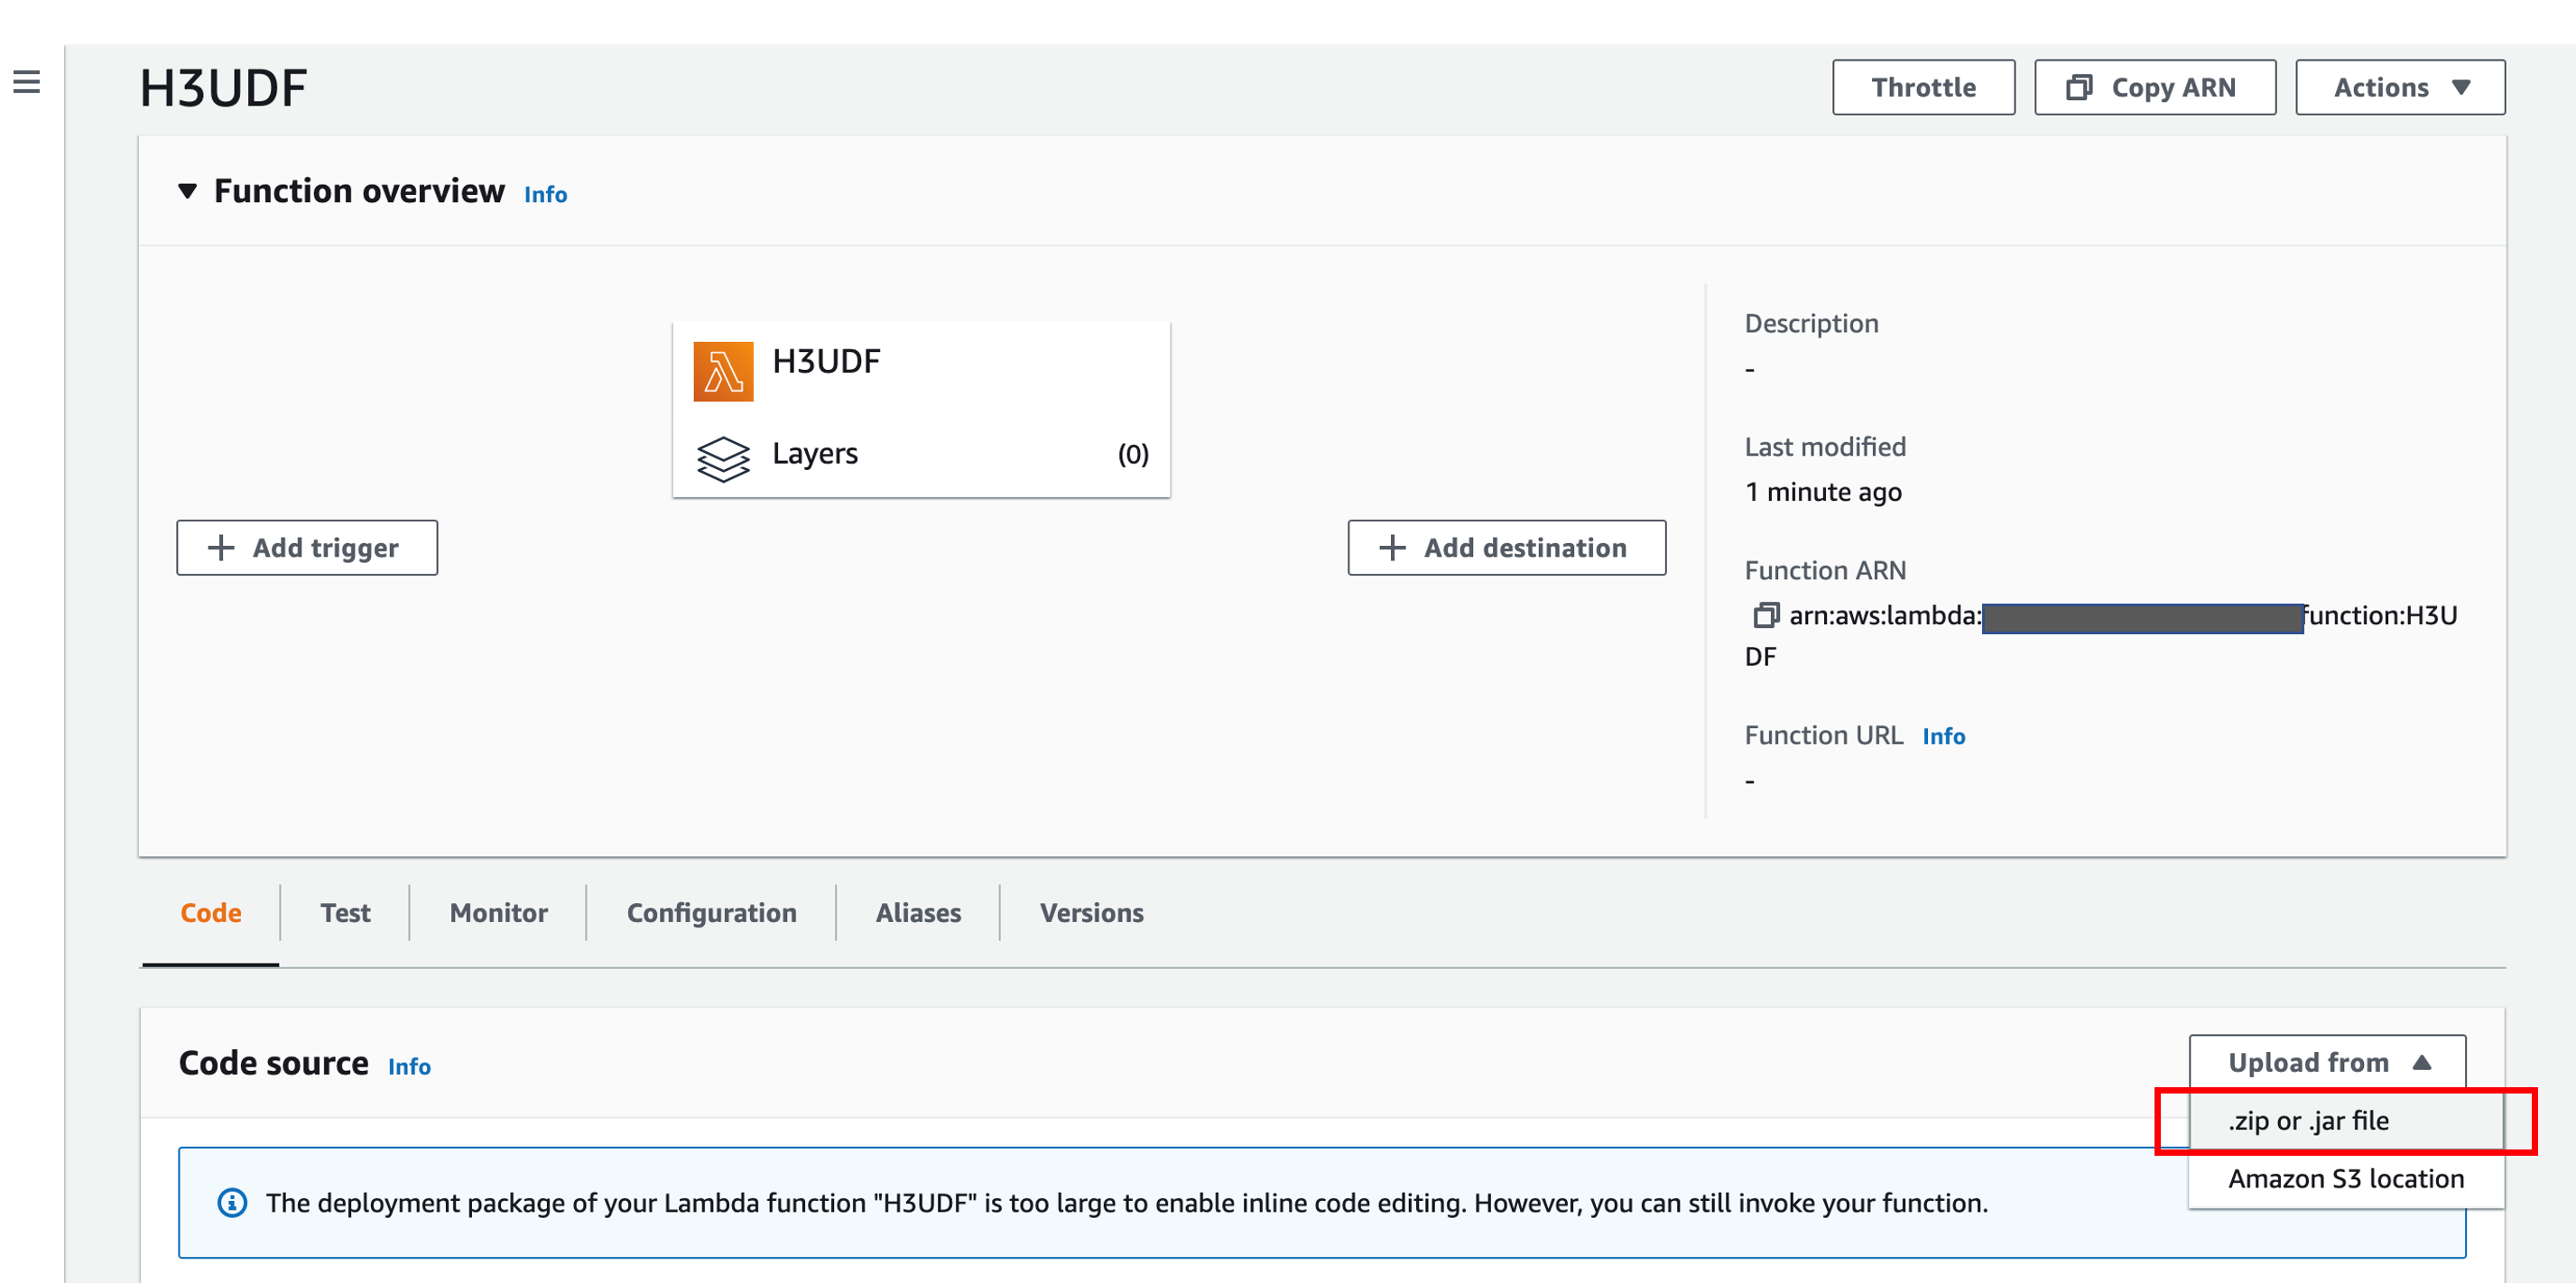Open Info link next to Function overview
Viewport: 2576px width, 1283px height.
click(x=545, y=194)
